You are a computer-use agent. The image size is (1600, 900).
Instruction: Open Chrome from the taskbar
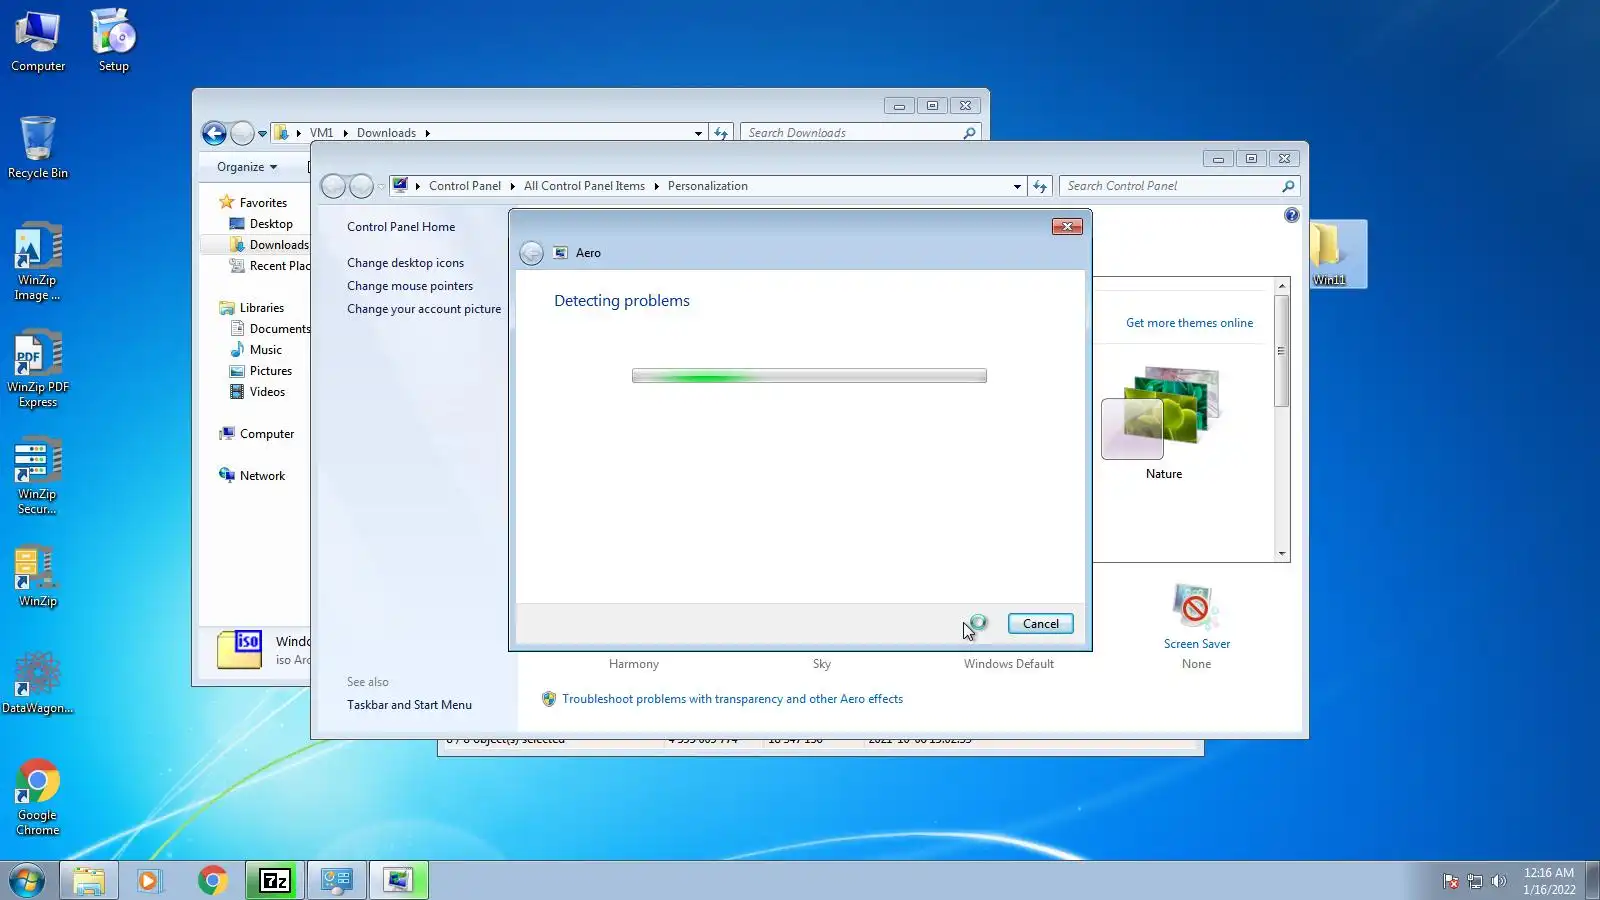(x=212, y=880)
